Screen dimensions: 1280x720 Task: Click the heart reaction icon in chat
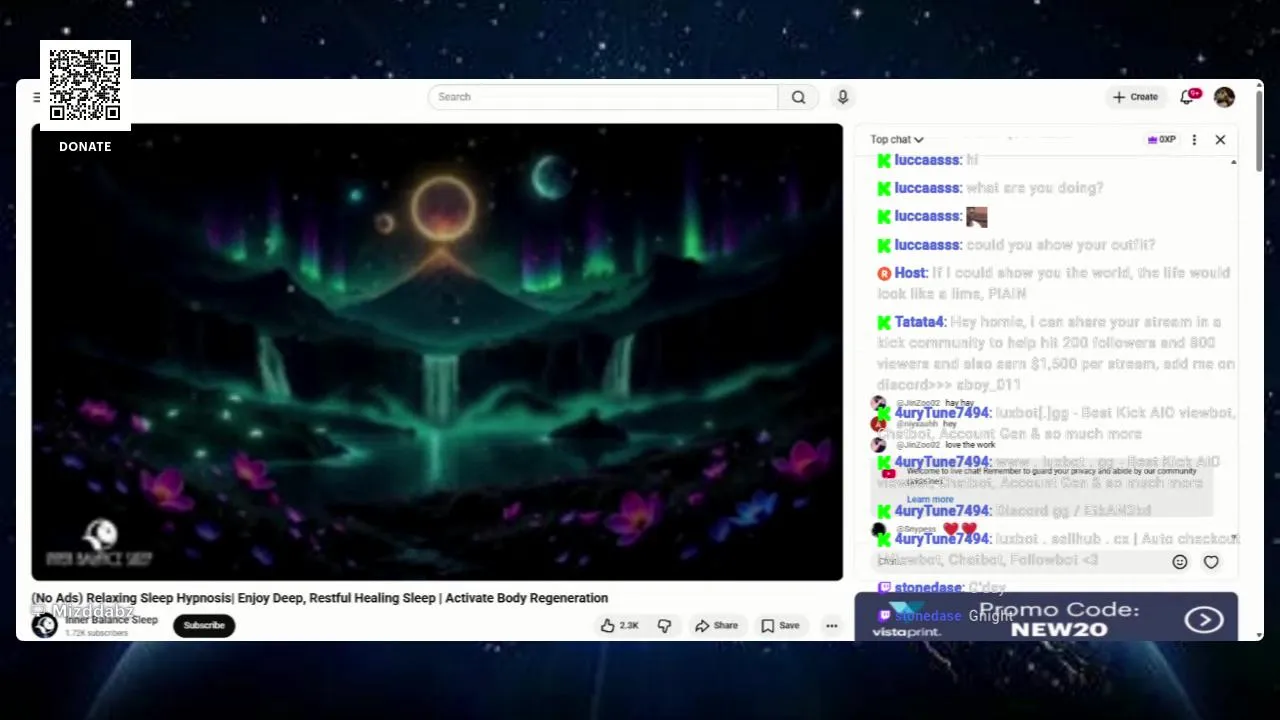pos(1211,562)
